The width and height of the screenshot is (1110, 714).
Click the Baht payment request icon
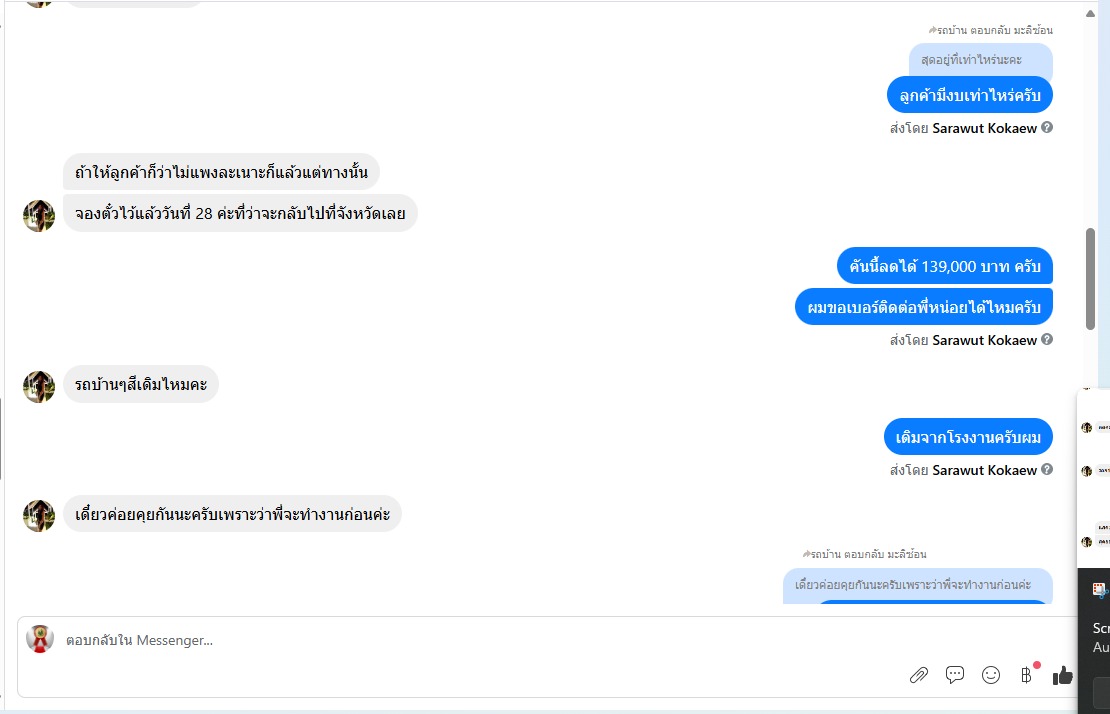[x=1026, y=675]
